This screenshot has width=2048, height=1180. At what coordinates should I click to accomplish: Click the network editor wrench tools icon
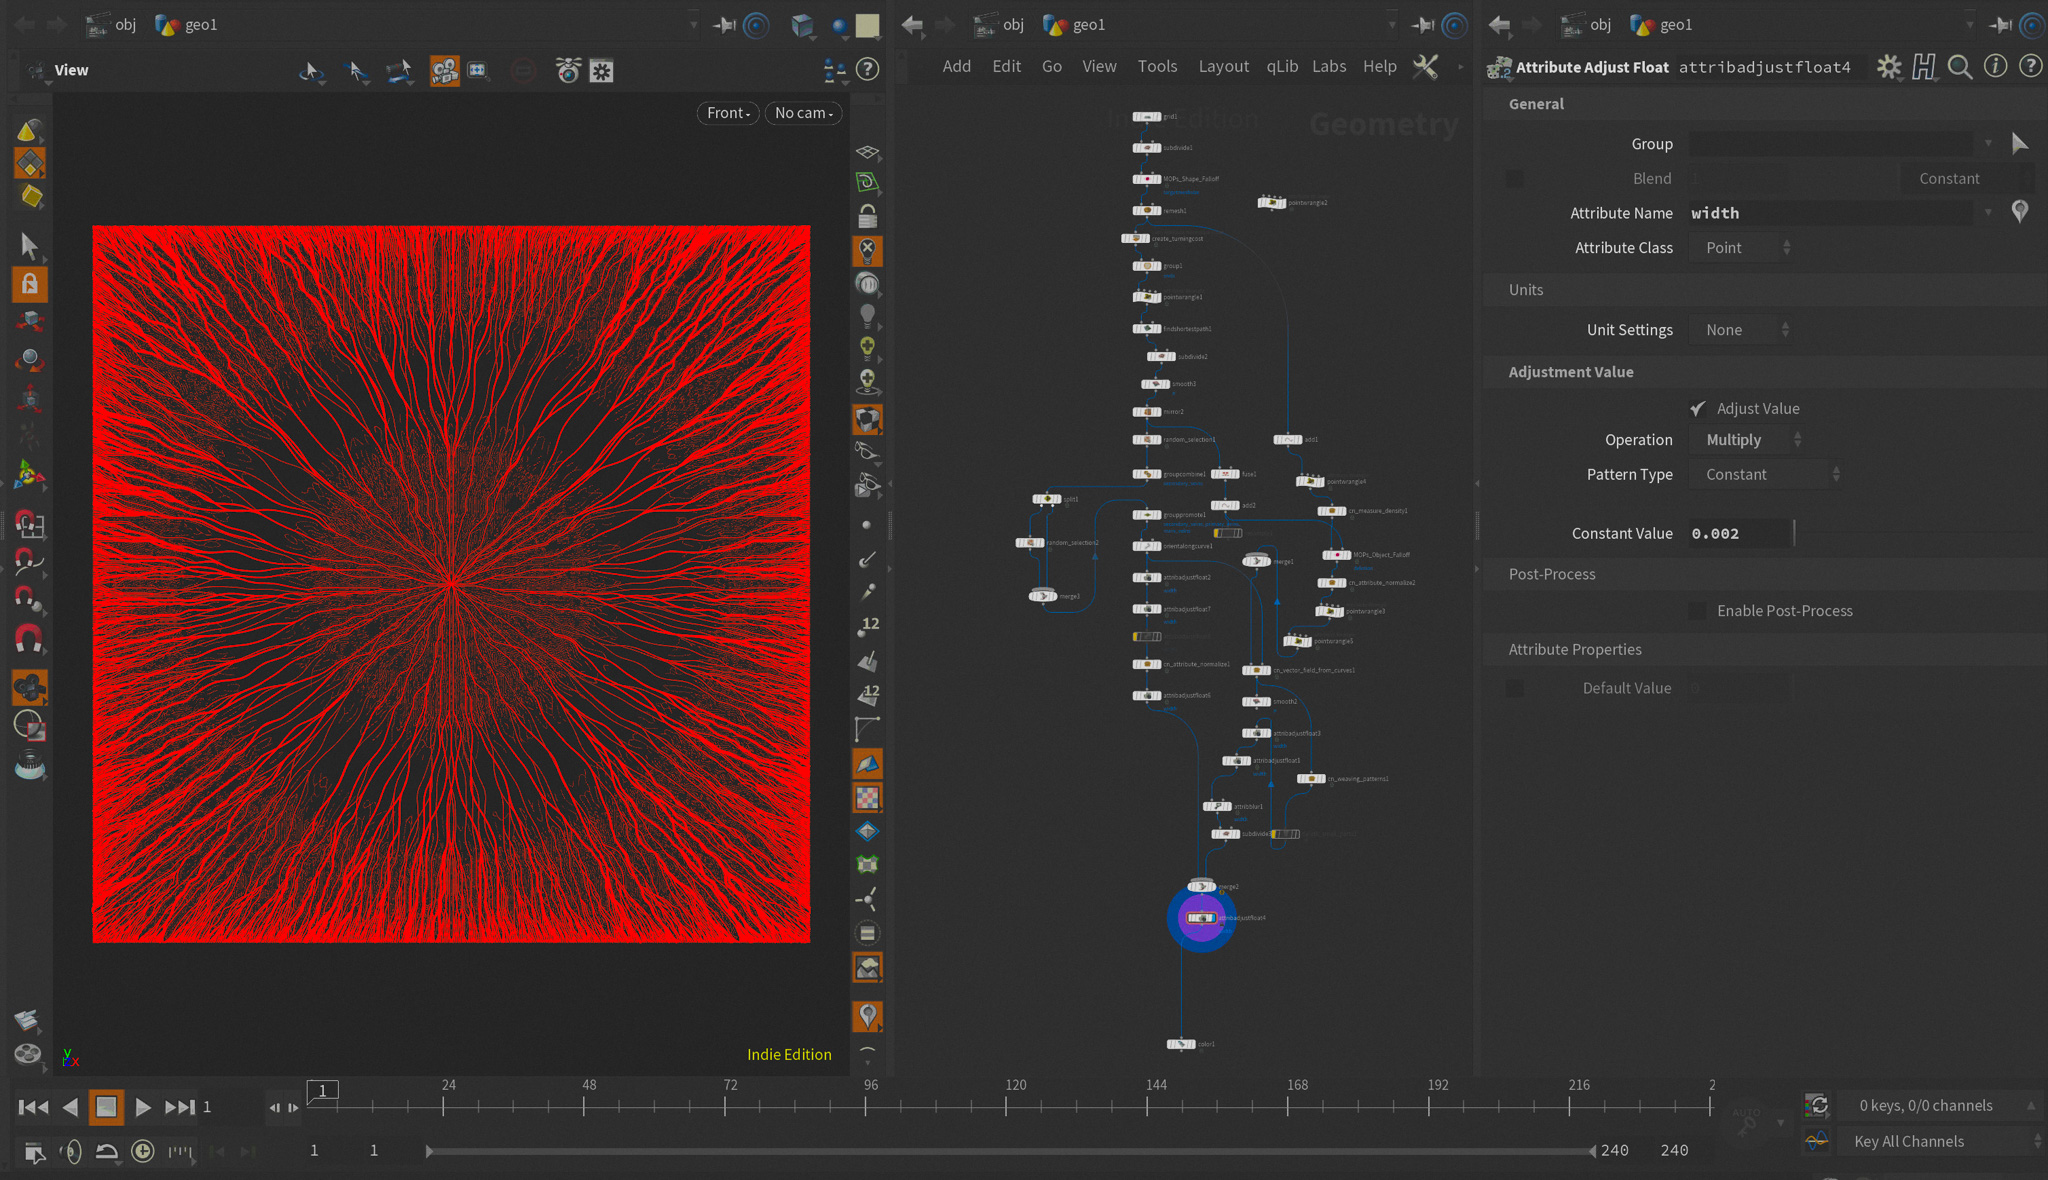[1425, 67]
